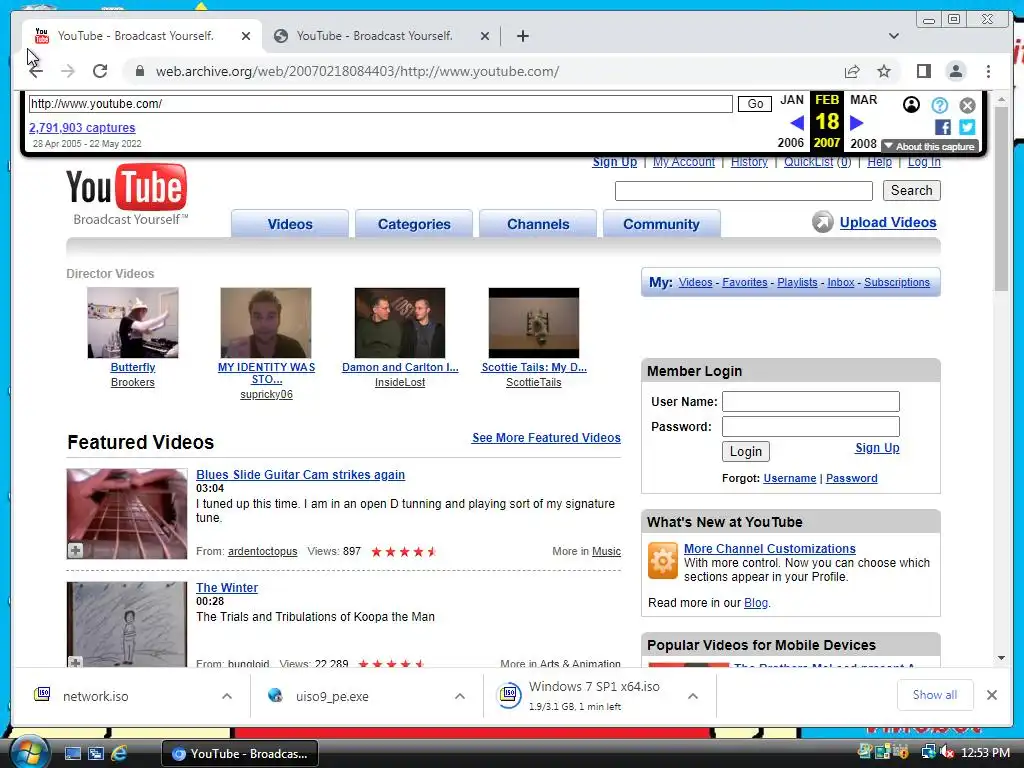Go to previous capture with left blue arrow
This screenshot has height=768, width=1024.
797,122
